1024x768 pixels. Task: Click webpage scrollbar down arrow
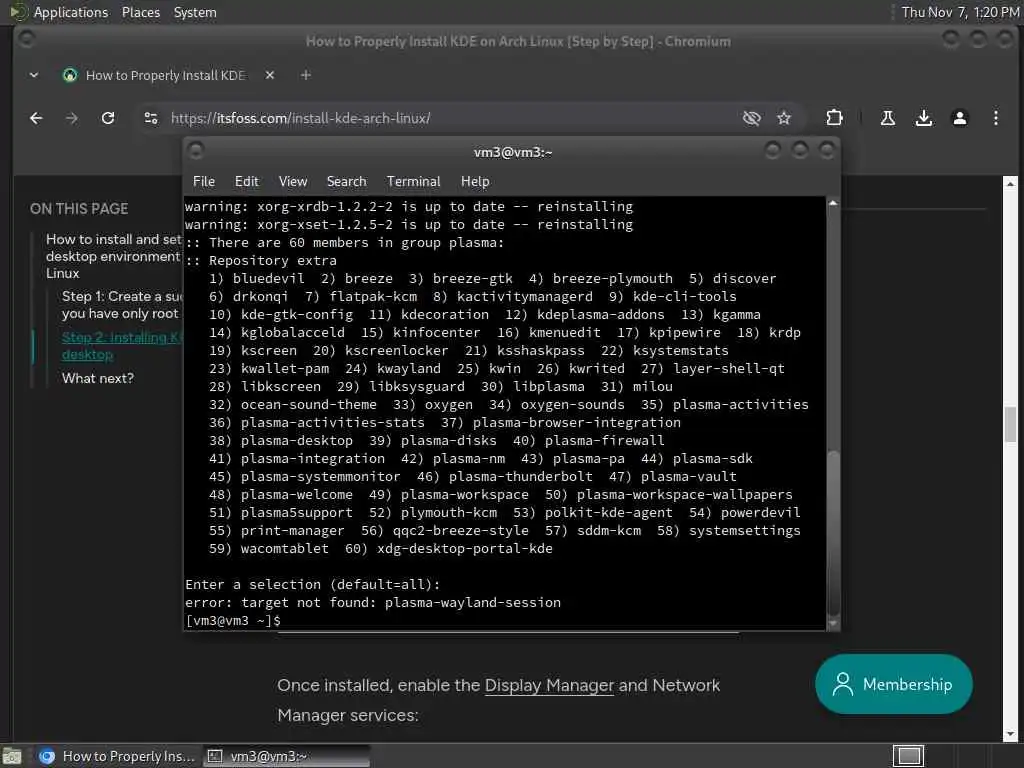pyautogui.click(x=1010, y=735)
